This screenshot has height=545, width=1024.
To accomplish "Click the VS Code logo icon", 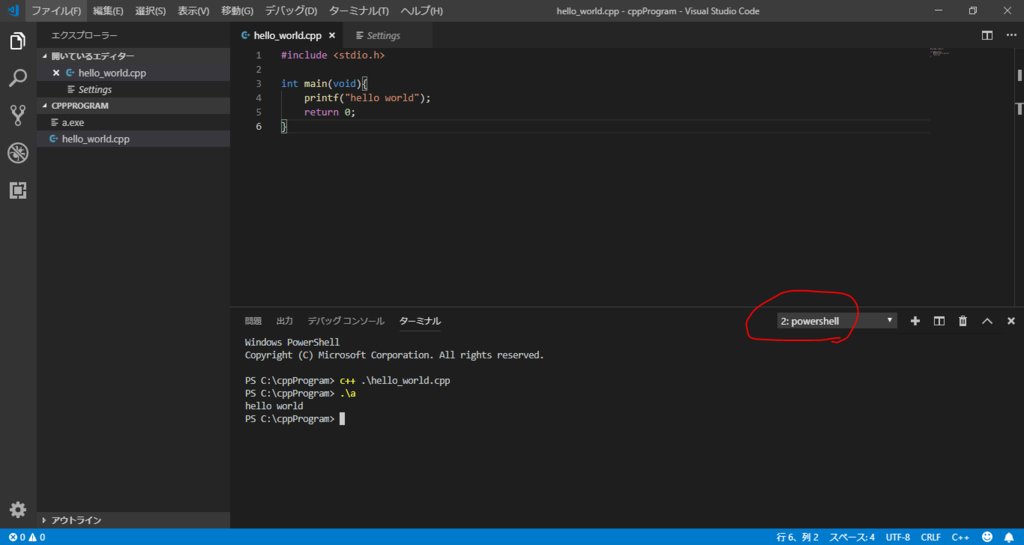I will click(x=12, y=10).
